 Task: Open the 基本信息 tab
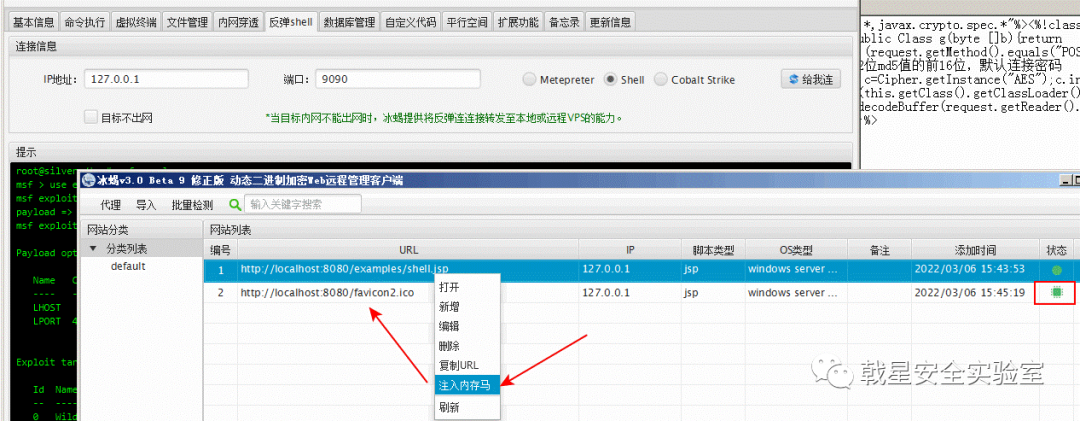[x=33, y=22]
